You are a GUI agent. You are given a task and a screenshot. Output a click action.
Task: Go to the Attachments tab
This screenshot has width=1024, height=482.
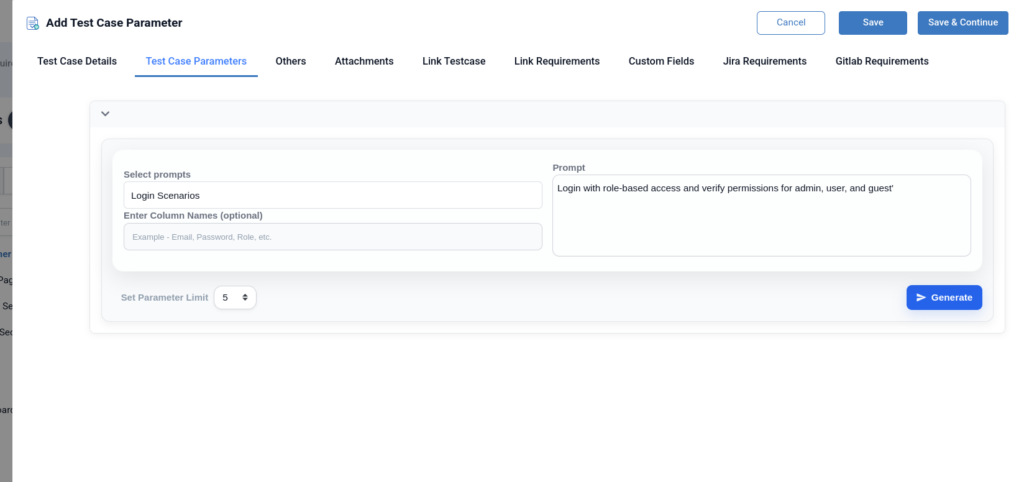click(x=364, y=61)
